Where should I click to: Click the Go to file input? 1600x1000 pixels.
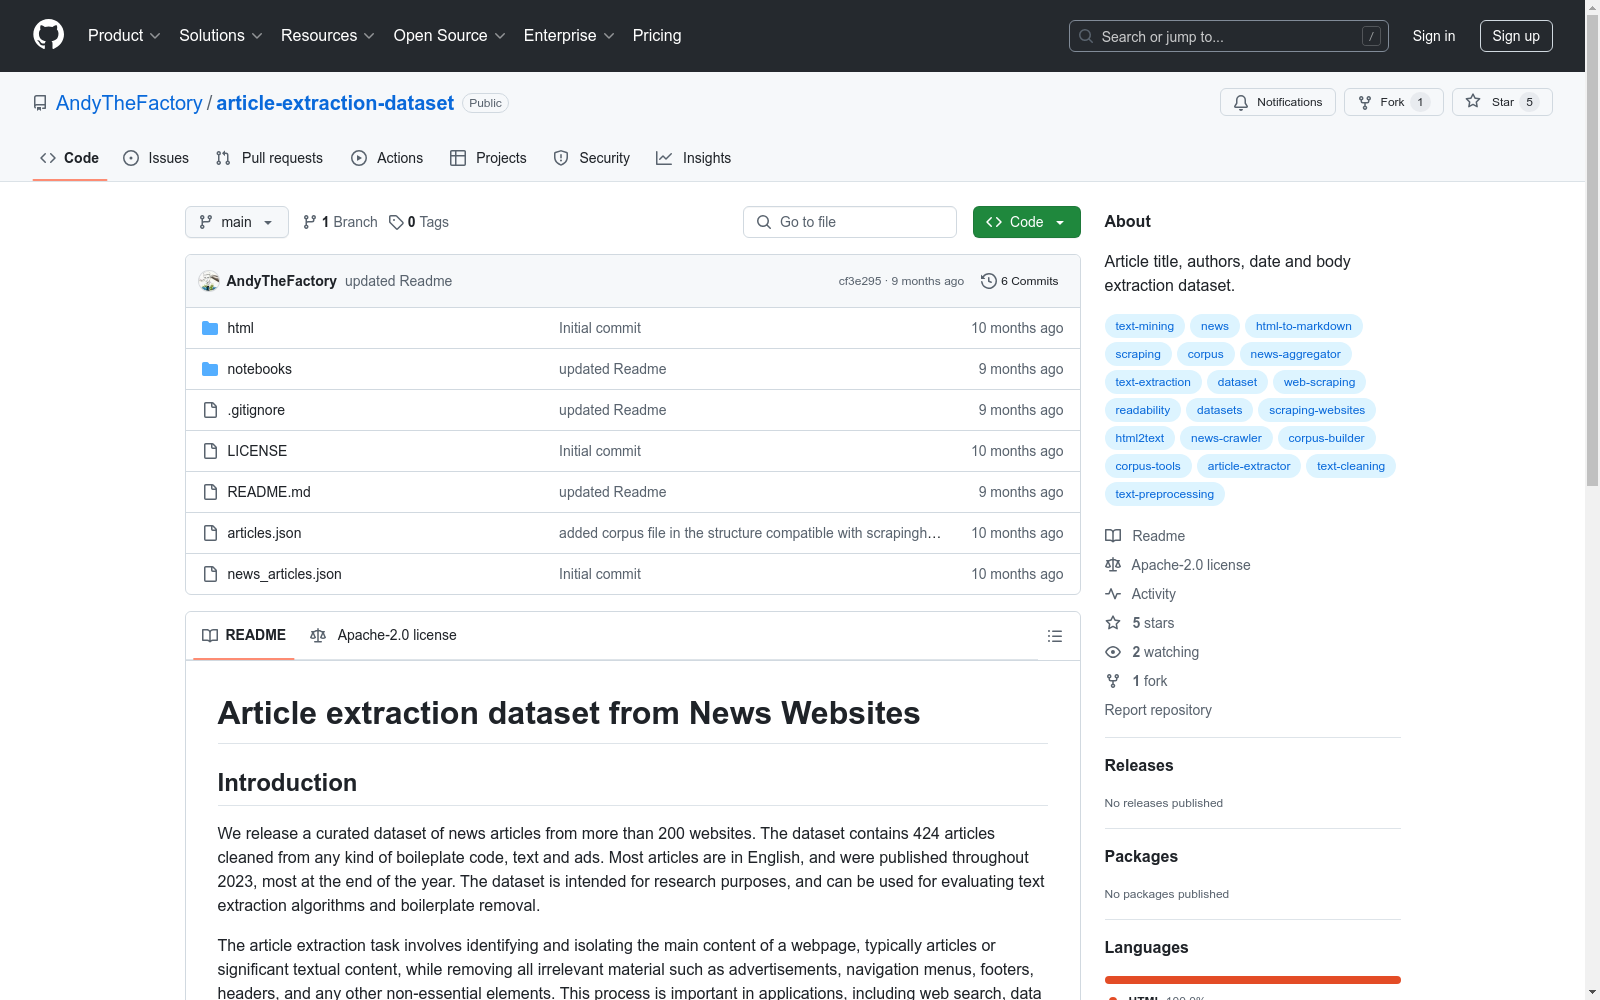tap(850, 222)
